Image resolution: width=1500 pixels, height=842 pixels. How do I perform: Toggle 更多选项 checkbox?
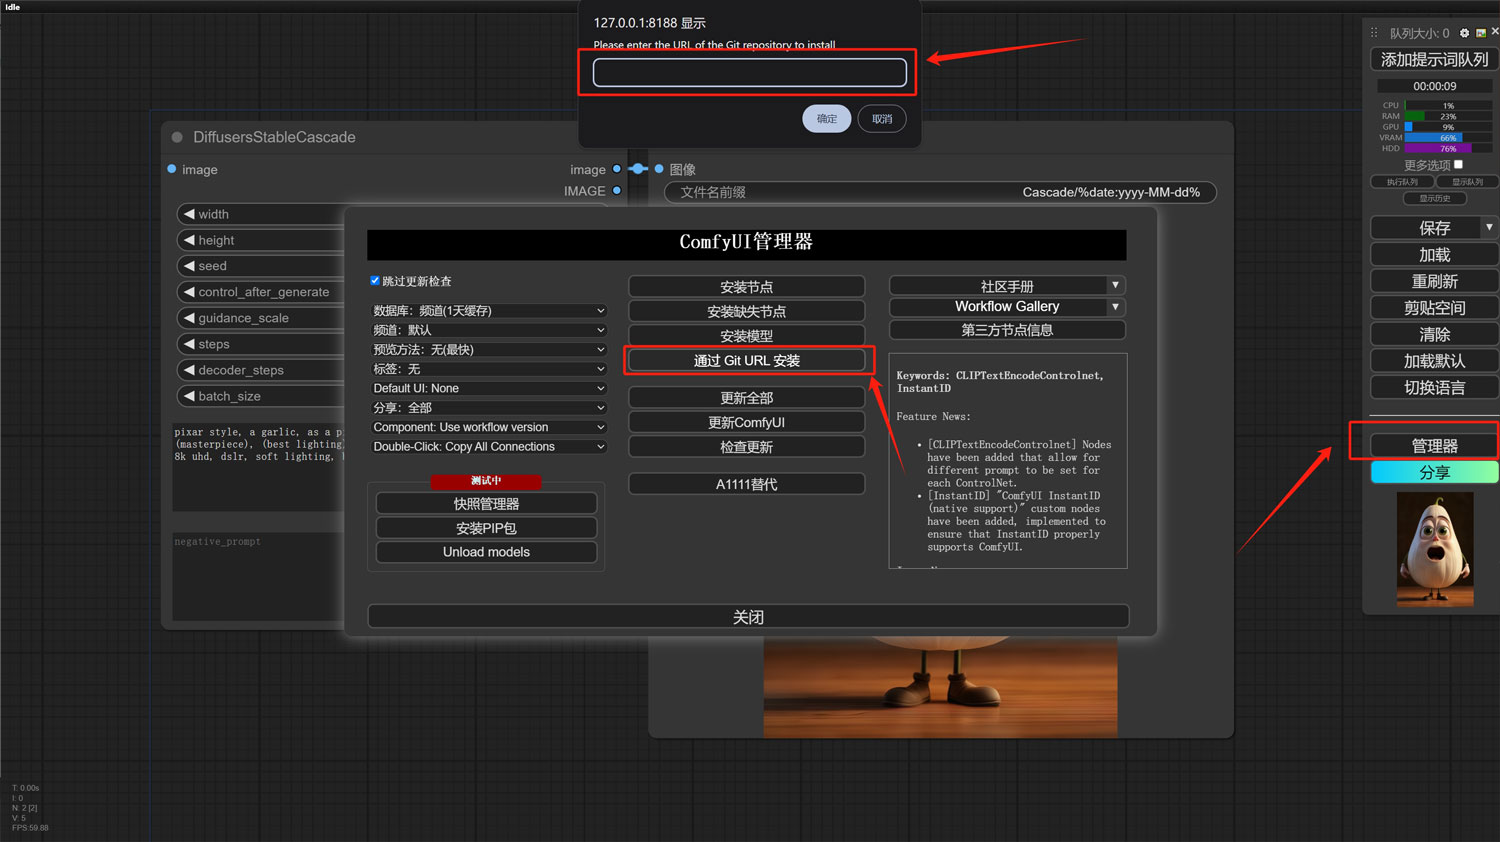pos(1458,164)
